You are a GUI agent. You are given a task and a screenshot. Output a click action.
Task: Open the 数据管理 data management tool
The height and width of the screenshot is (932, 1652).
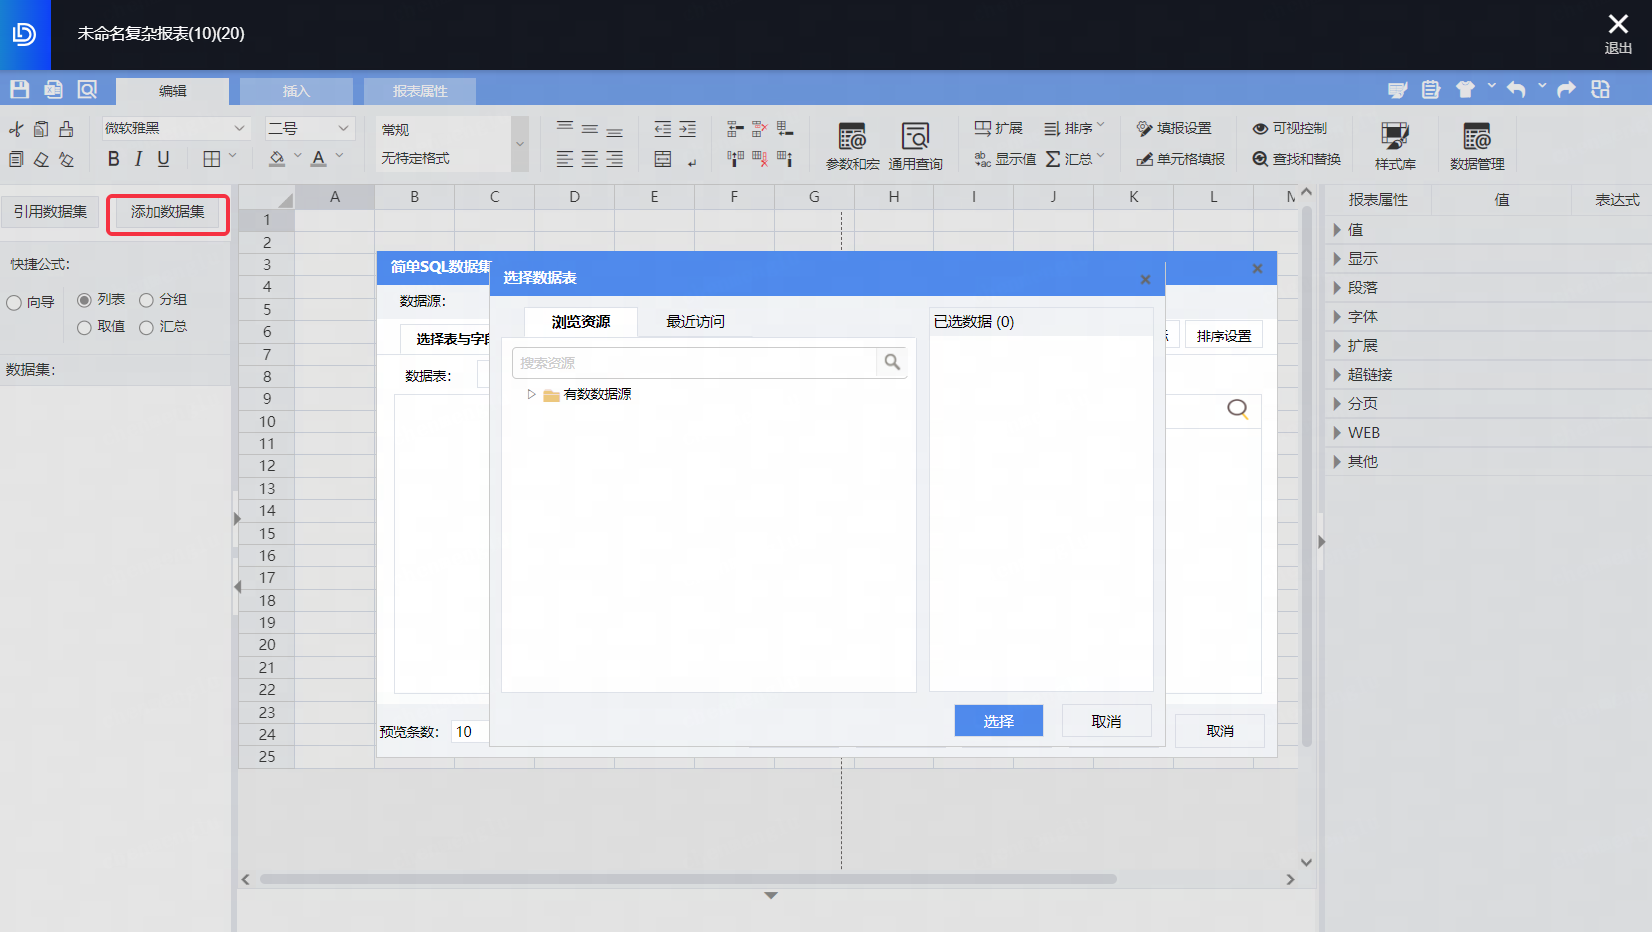pyautogui.click(x=1476, y=145)
